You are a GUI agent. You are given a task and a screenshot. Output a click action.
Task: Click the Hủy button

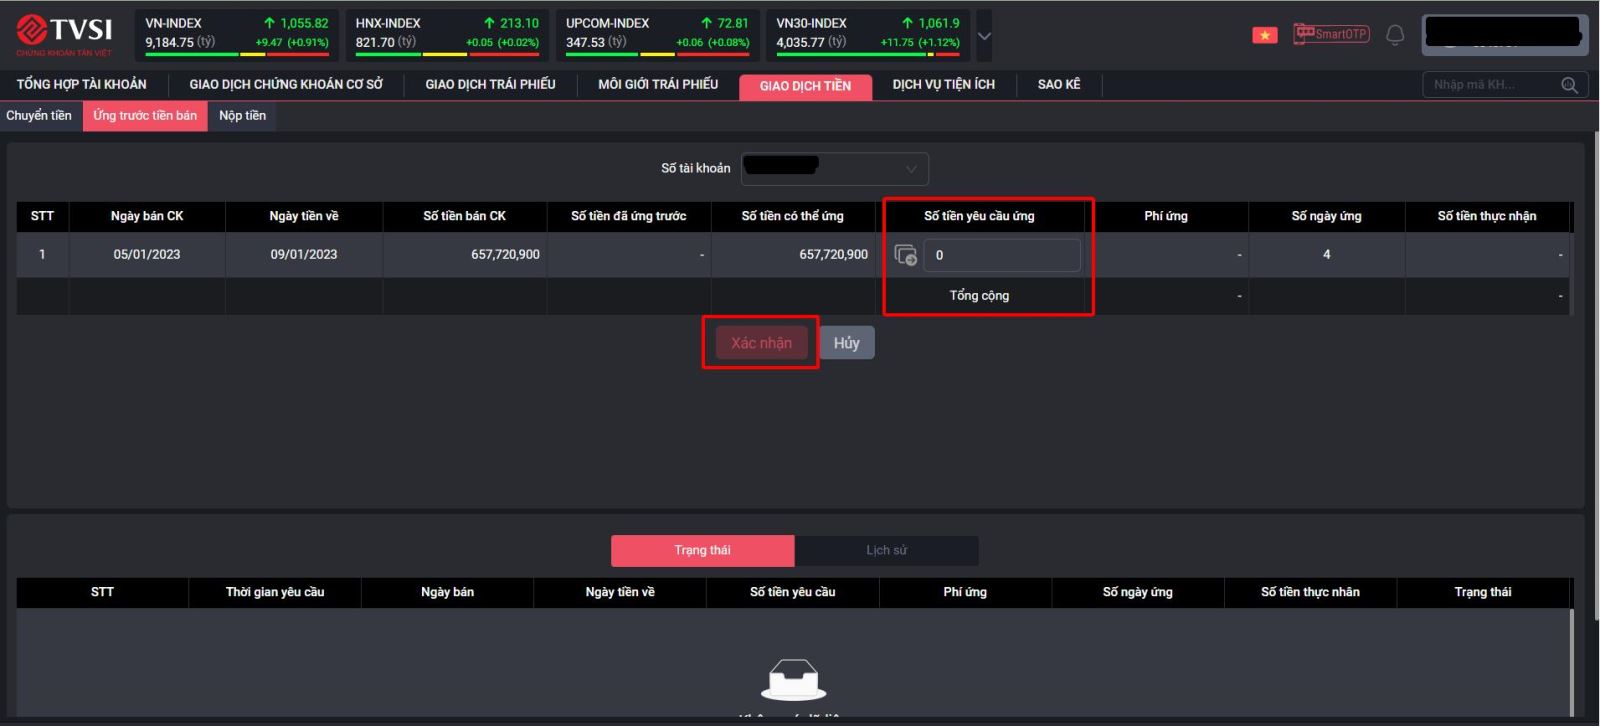pos(846,343)
